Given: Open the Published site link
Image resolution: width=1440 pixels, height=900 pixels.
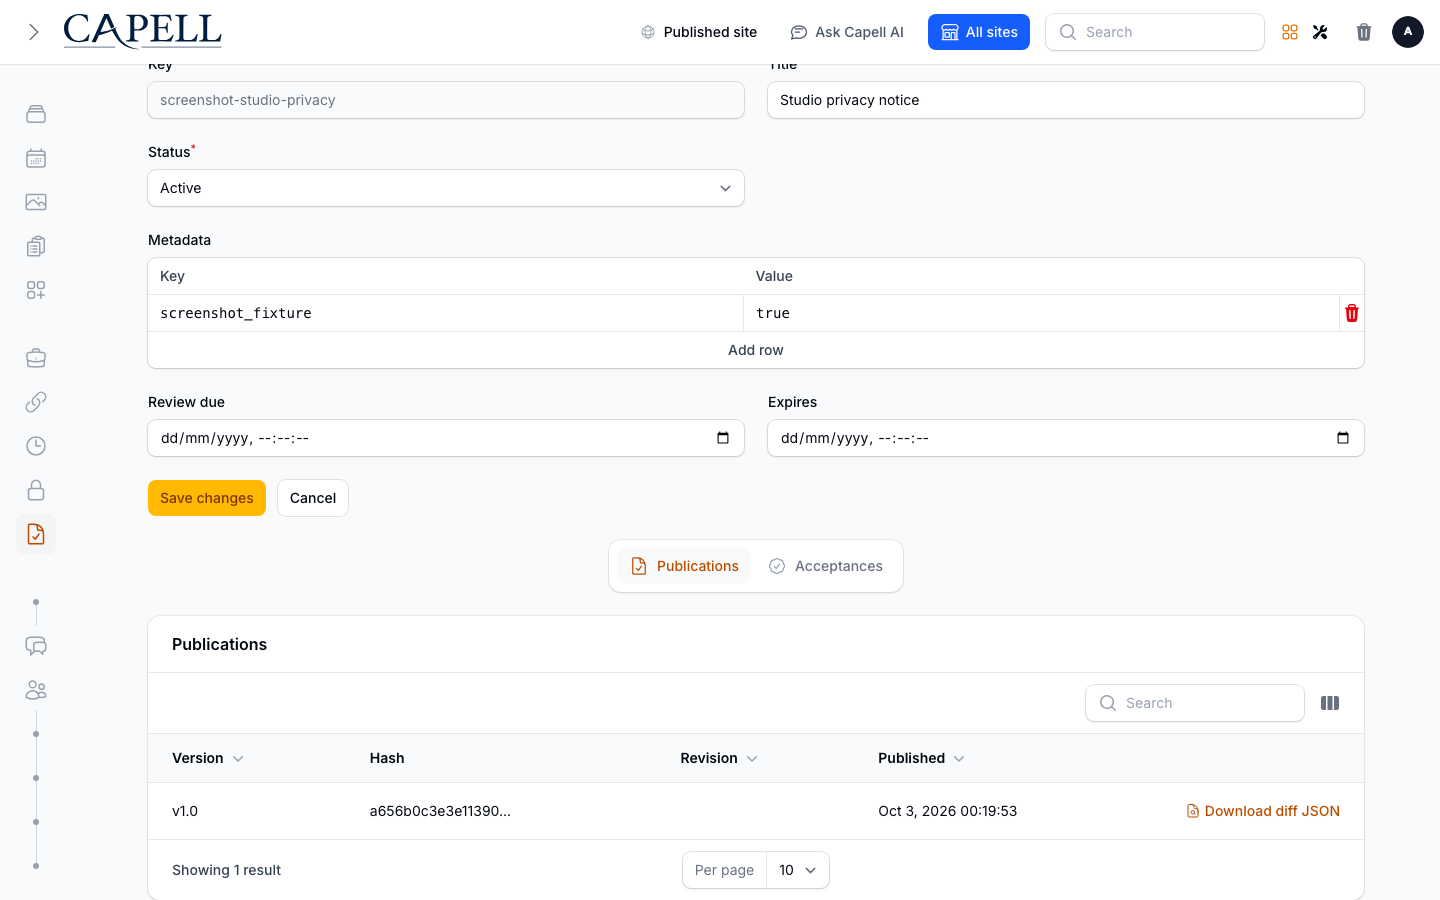Looking at the screenshot, I should 698,32.
